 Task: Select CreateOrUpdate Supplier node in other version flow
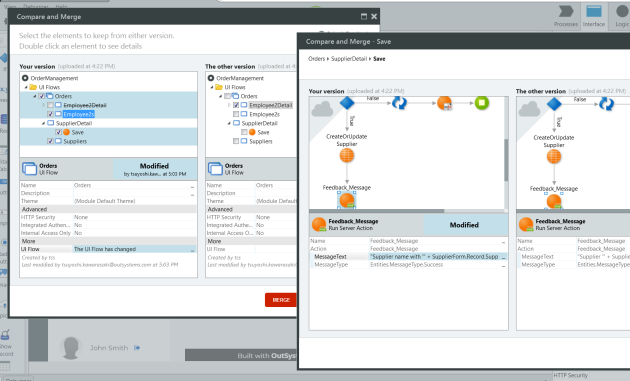coord(554,156)
